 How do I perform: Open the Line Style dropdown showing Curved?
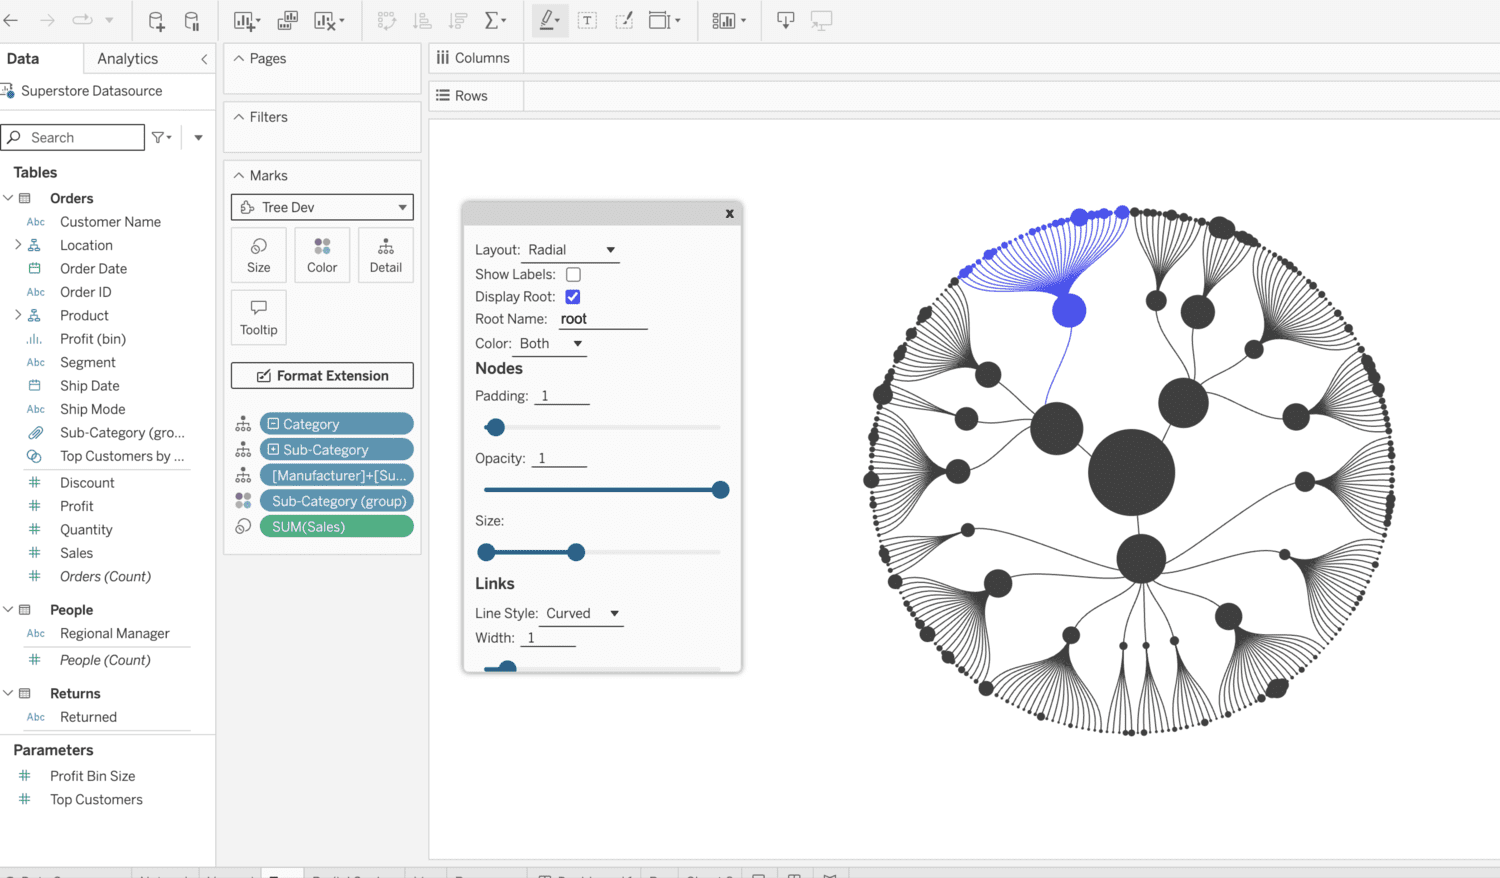click(581, 613)
